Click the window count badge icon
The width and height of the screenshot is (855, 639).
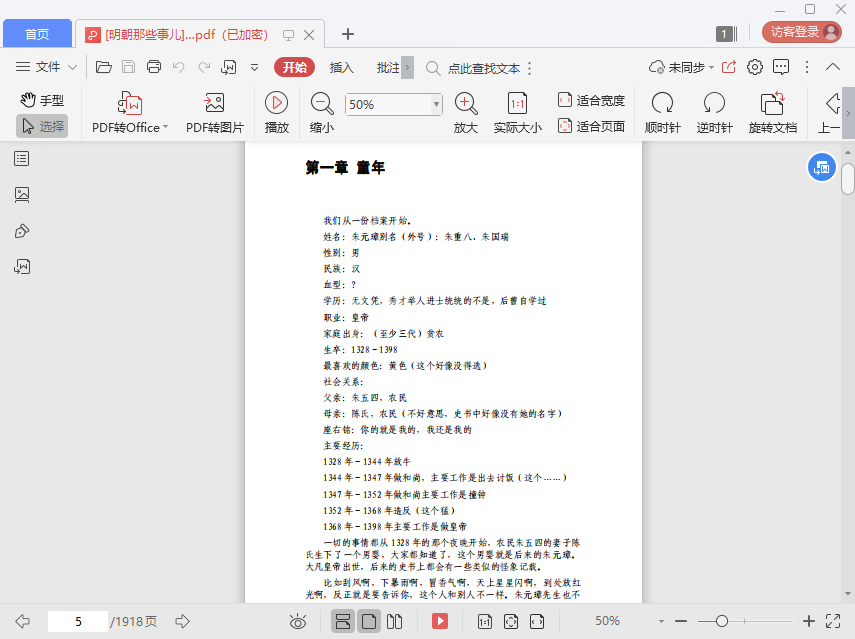coord(726,34)
